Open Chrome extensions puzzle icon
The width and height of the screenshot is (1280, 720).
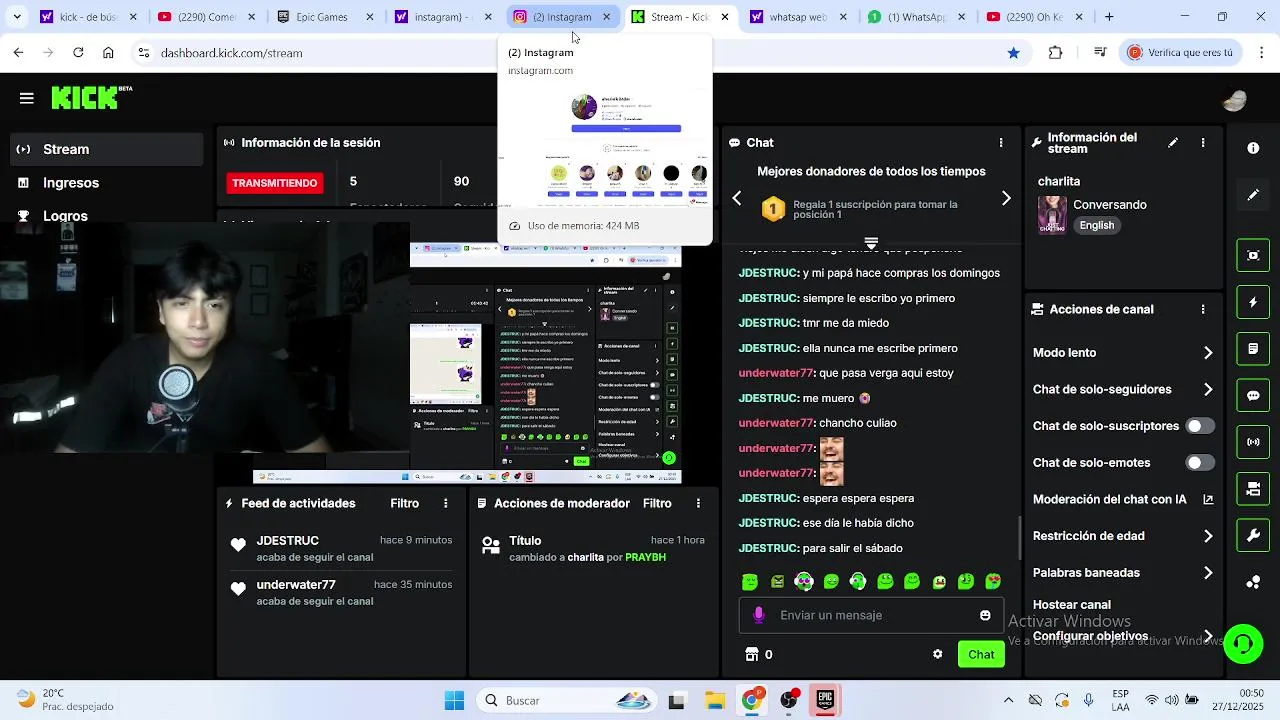click(x=1055, y=53)
